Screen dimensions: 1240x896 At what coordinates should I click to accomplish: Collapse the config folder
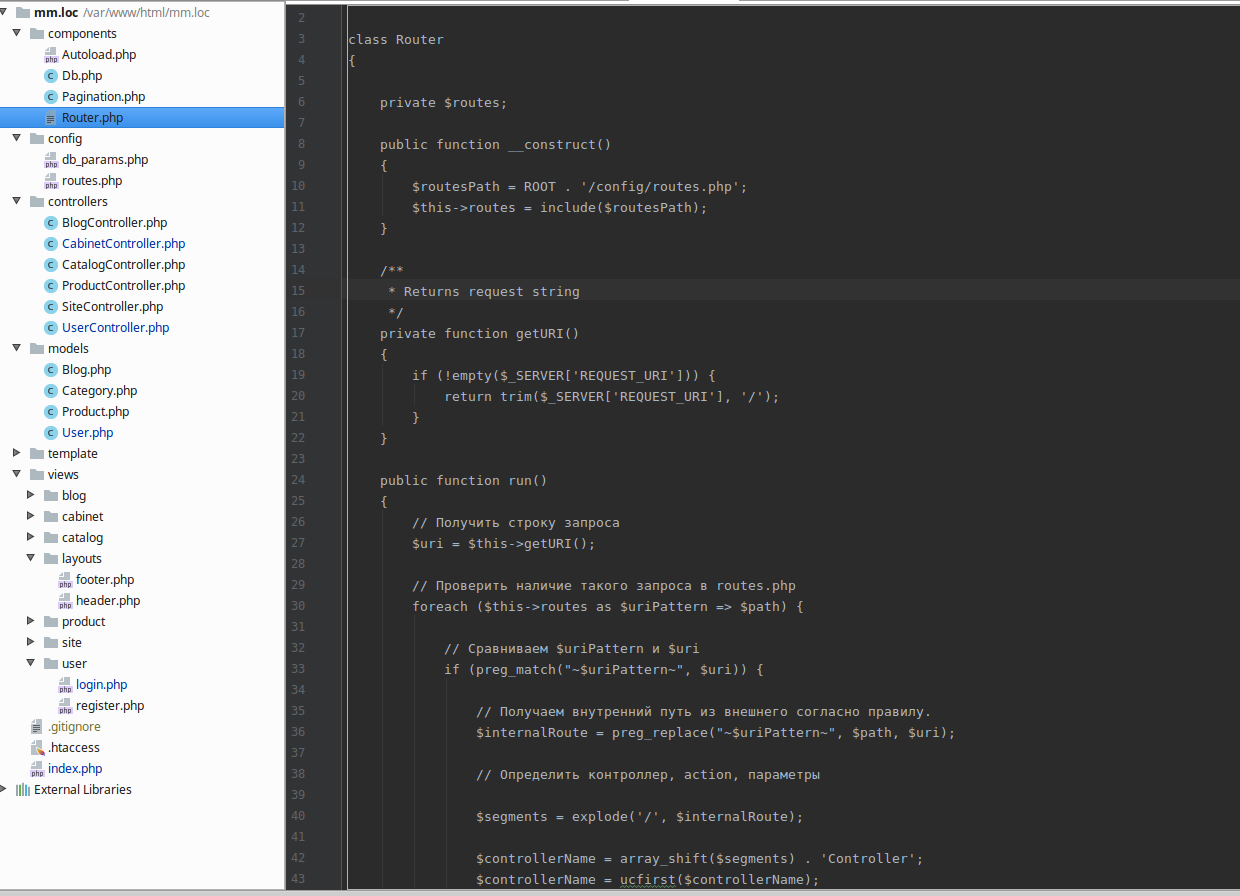pos(16,139)
